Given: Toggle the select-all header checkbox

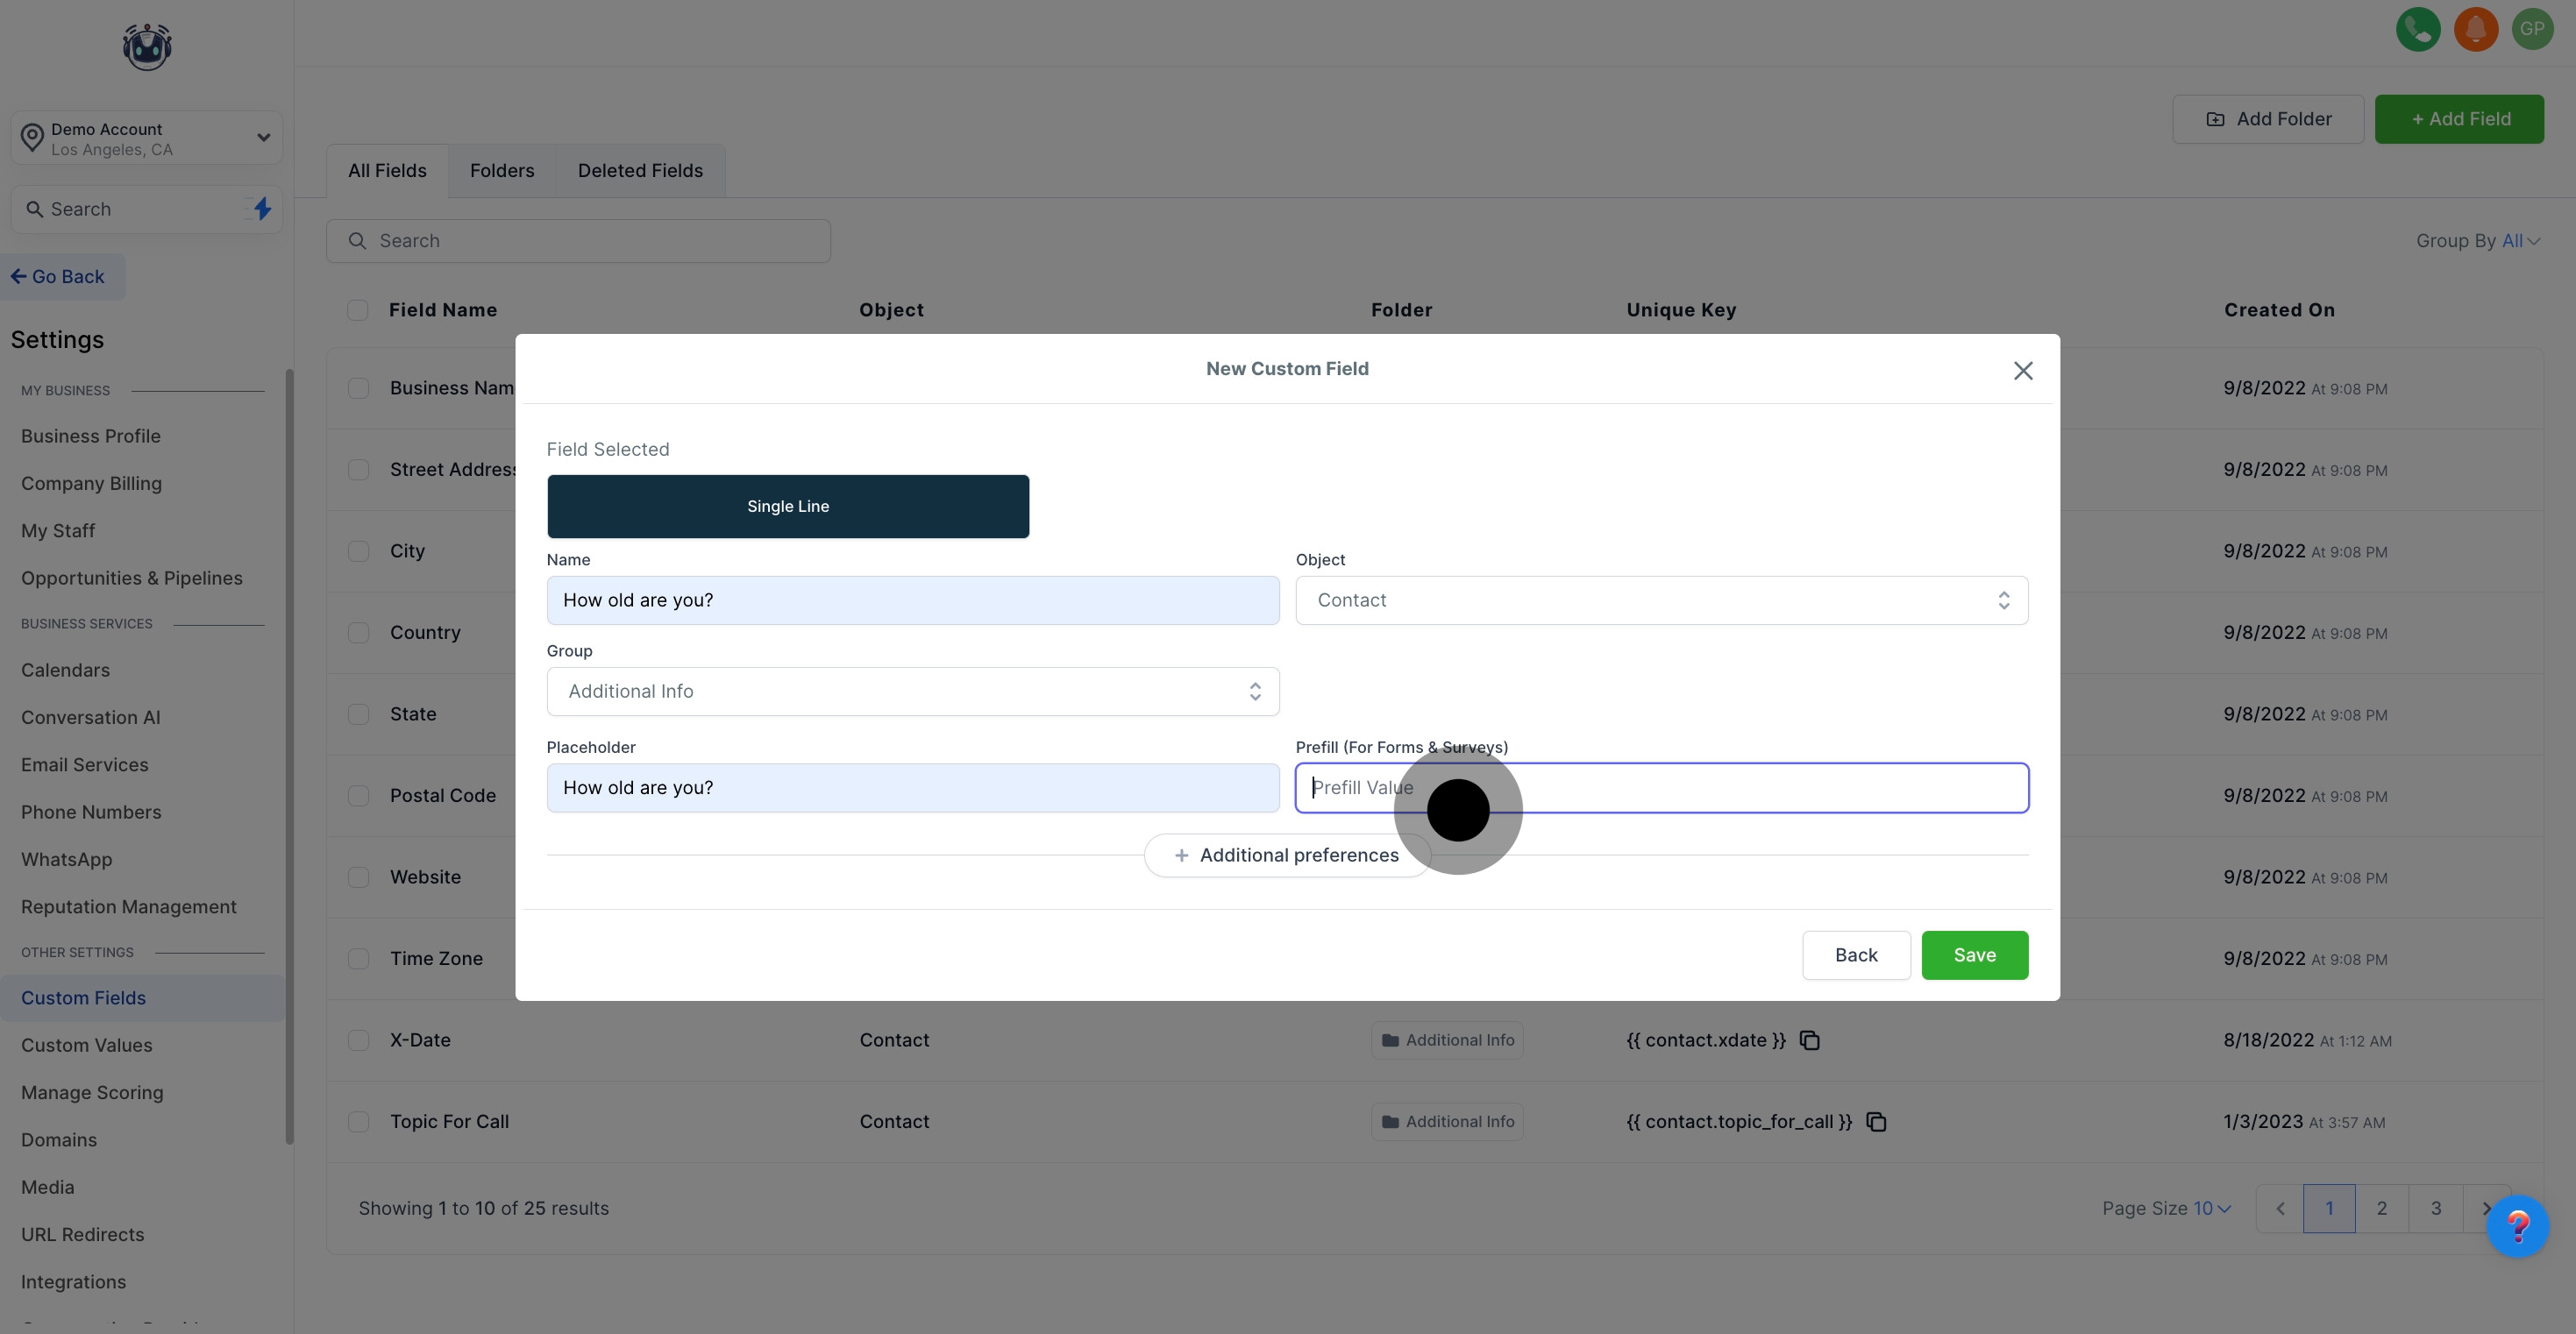Looking at the screenshot, I should [357, 310].
